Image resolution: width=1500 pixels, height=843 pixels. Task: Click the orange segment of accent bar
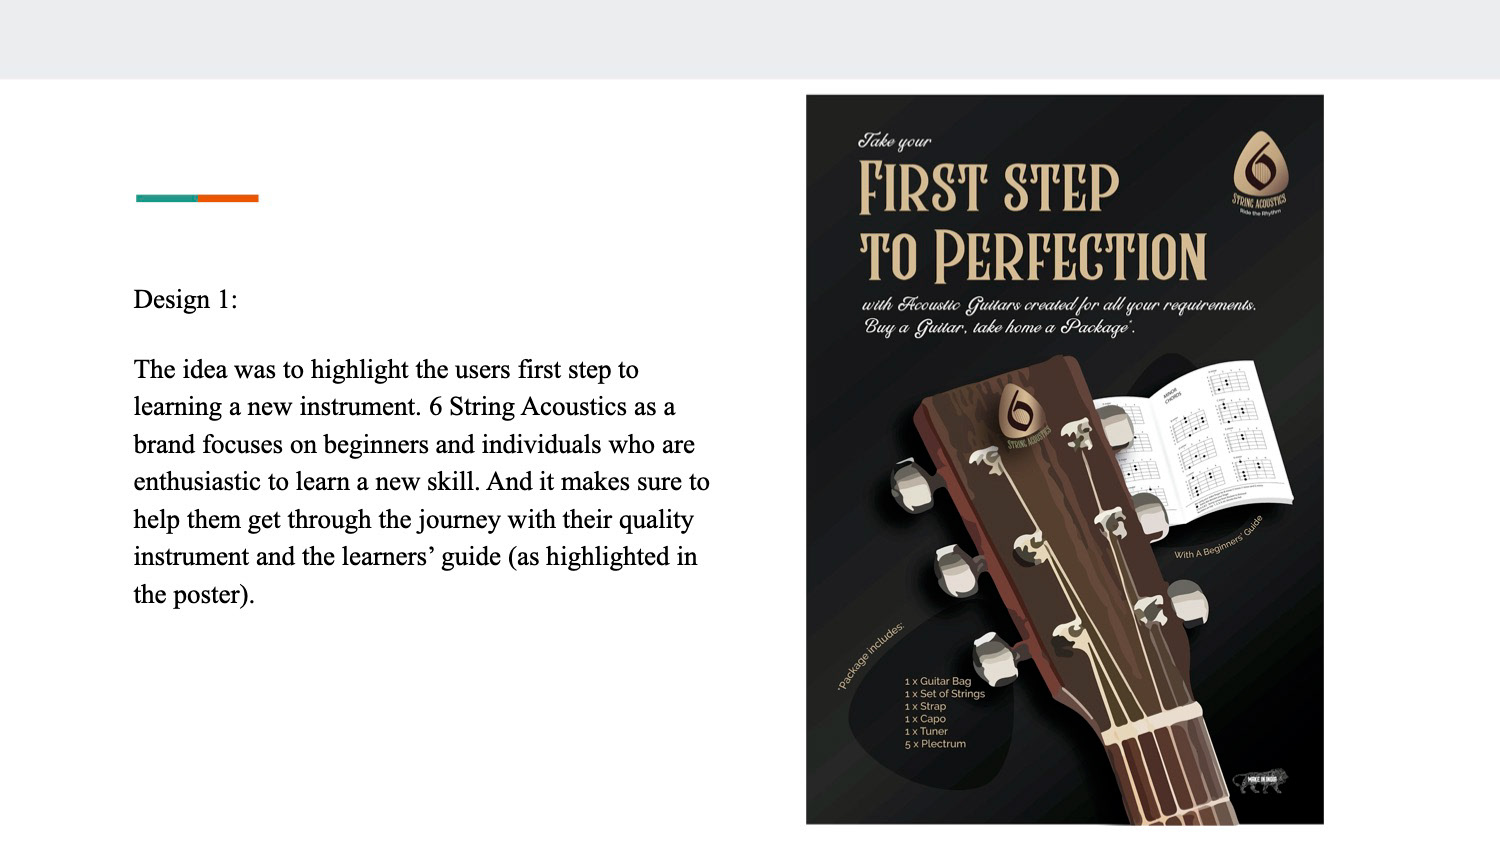[x=228, y=198]
